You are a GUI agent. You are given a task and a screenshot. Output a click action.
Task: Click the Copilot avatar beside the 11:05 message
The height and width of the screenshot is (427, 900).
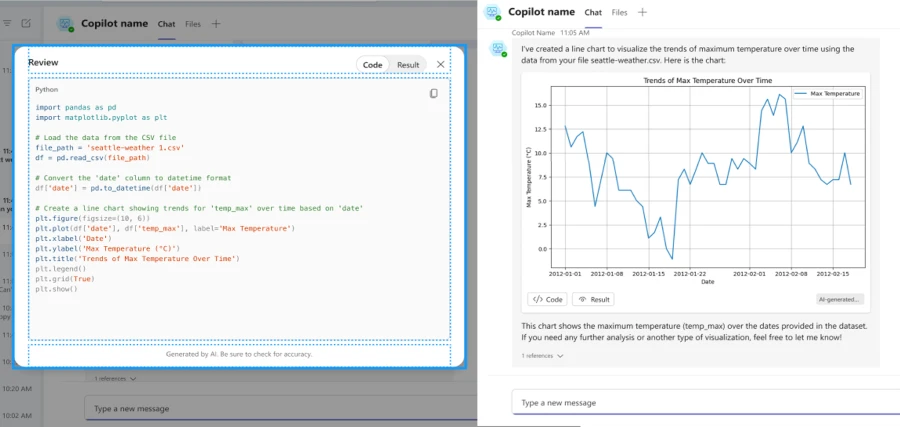tap(496, 48)
